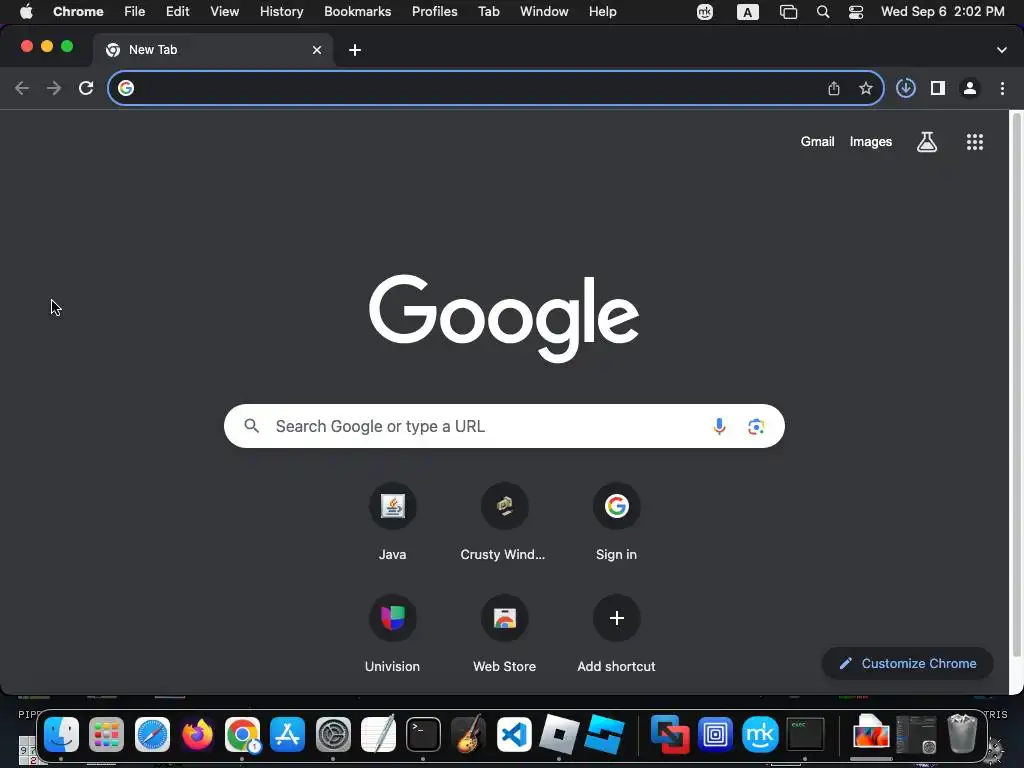Go back with the back arrow
Viewport: 1024px width, 768px height.
[22, 88]
